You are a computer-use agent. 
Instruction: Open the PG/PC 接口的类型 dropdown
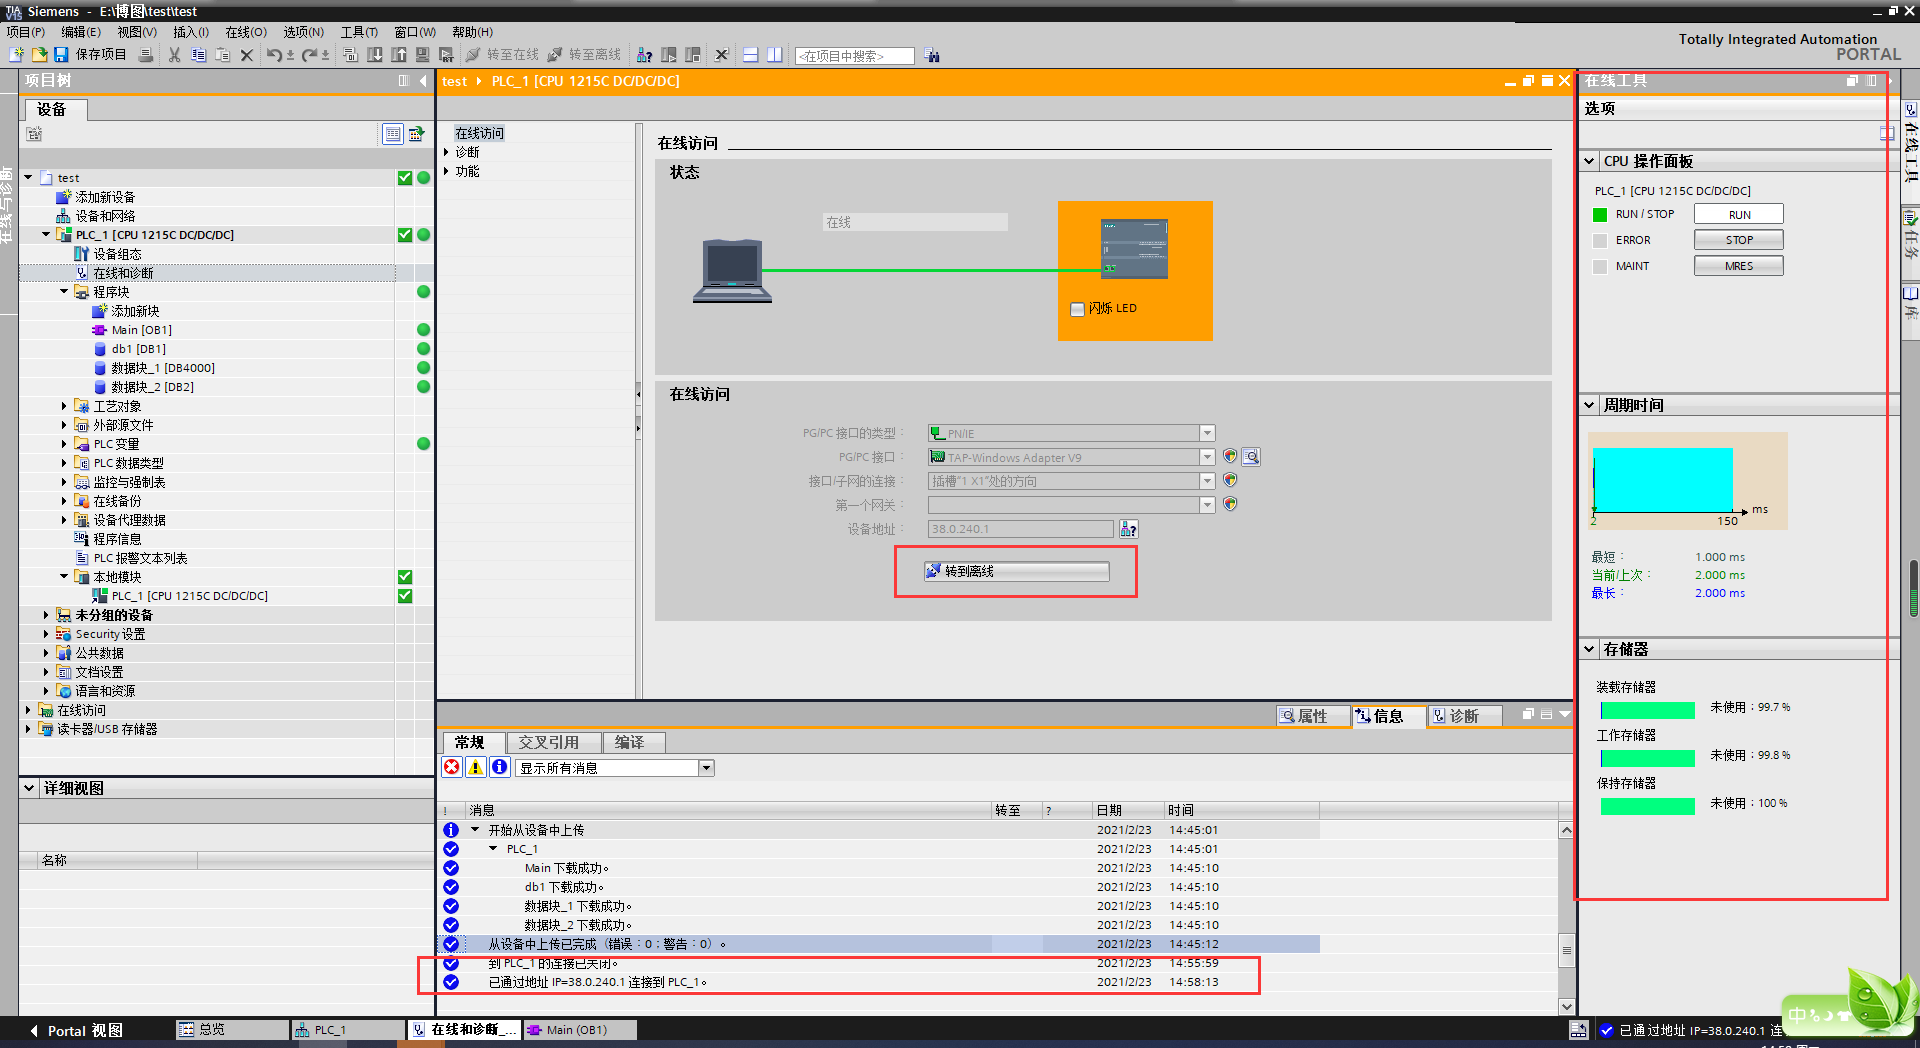pos(1208,433)
